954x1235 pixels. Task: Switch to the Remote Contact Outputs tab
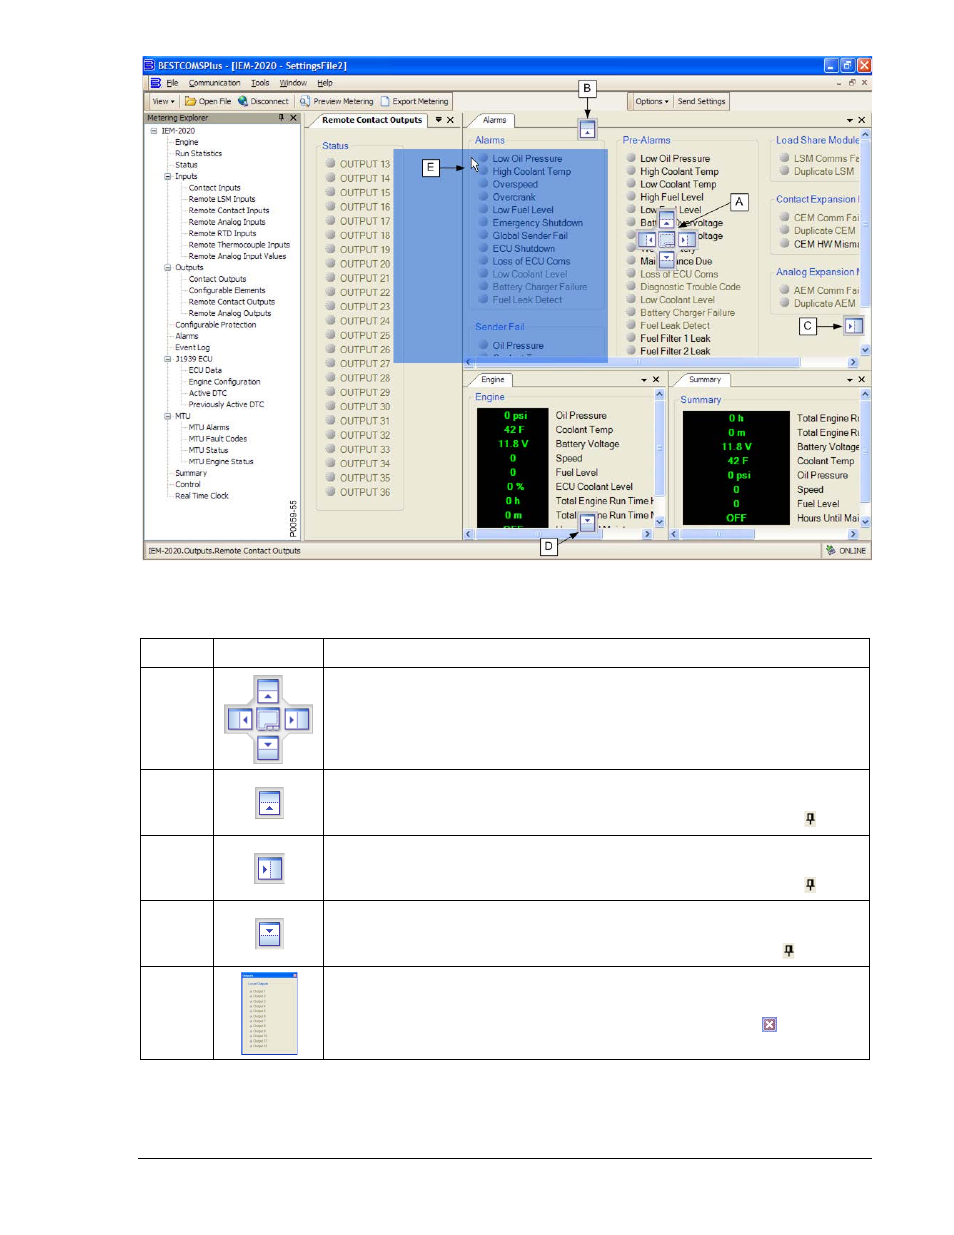372,120
